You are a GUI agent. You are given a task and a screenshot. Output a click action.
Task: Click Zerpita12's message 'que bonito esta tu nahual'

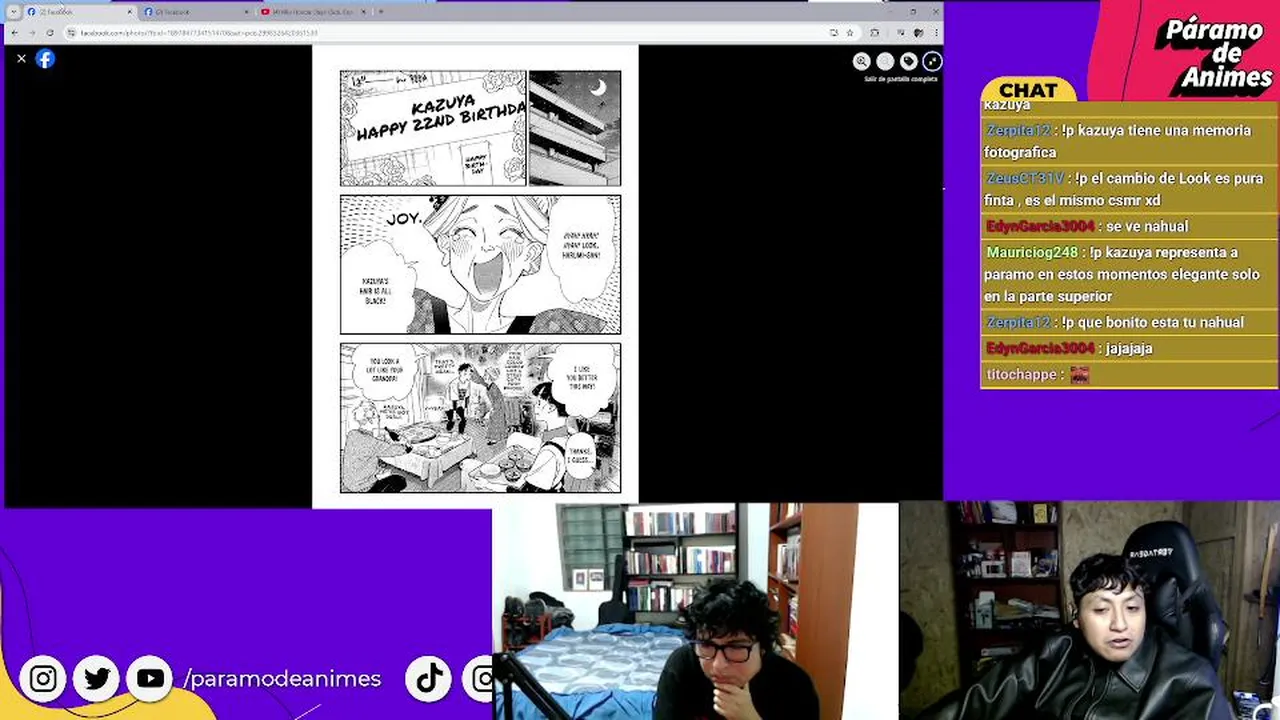1129,322
